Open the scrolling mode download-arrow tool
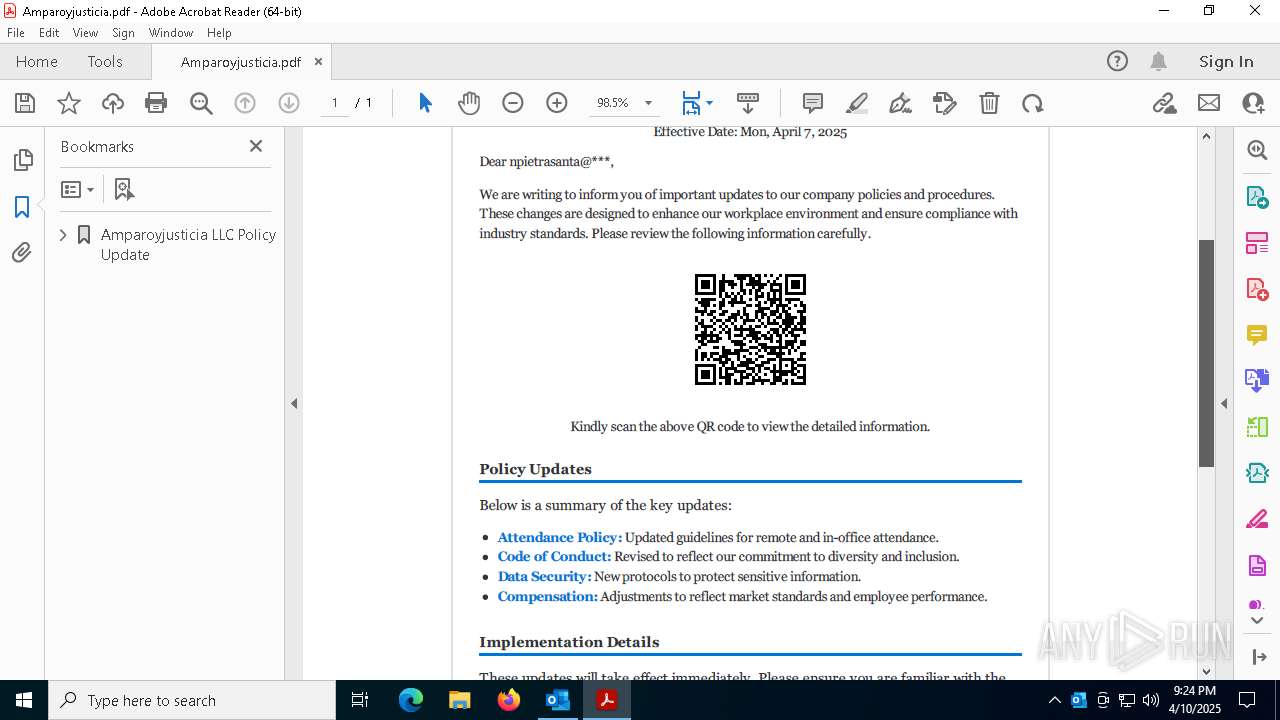1280x720 pixels. 748,103
